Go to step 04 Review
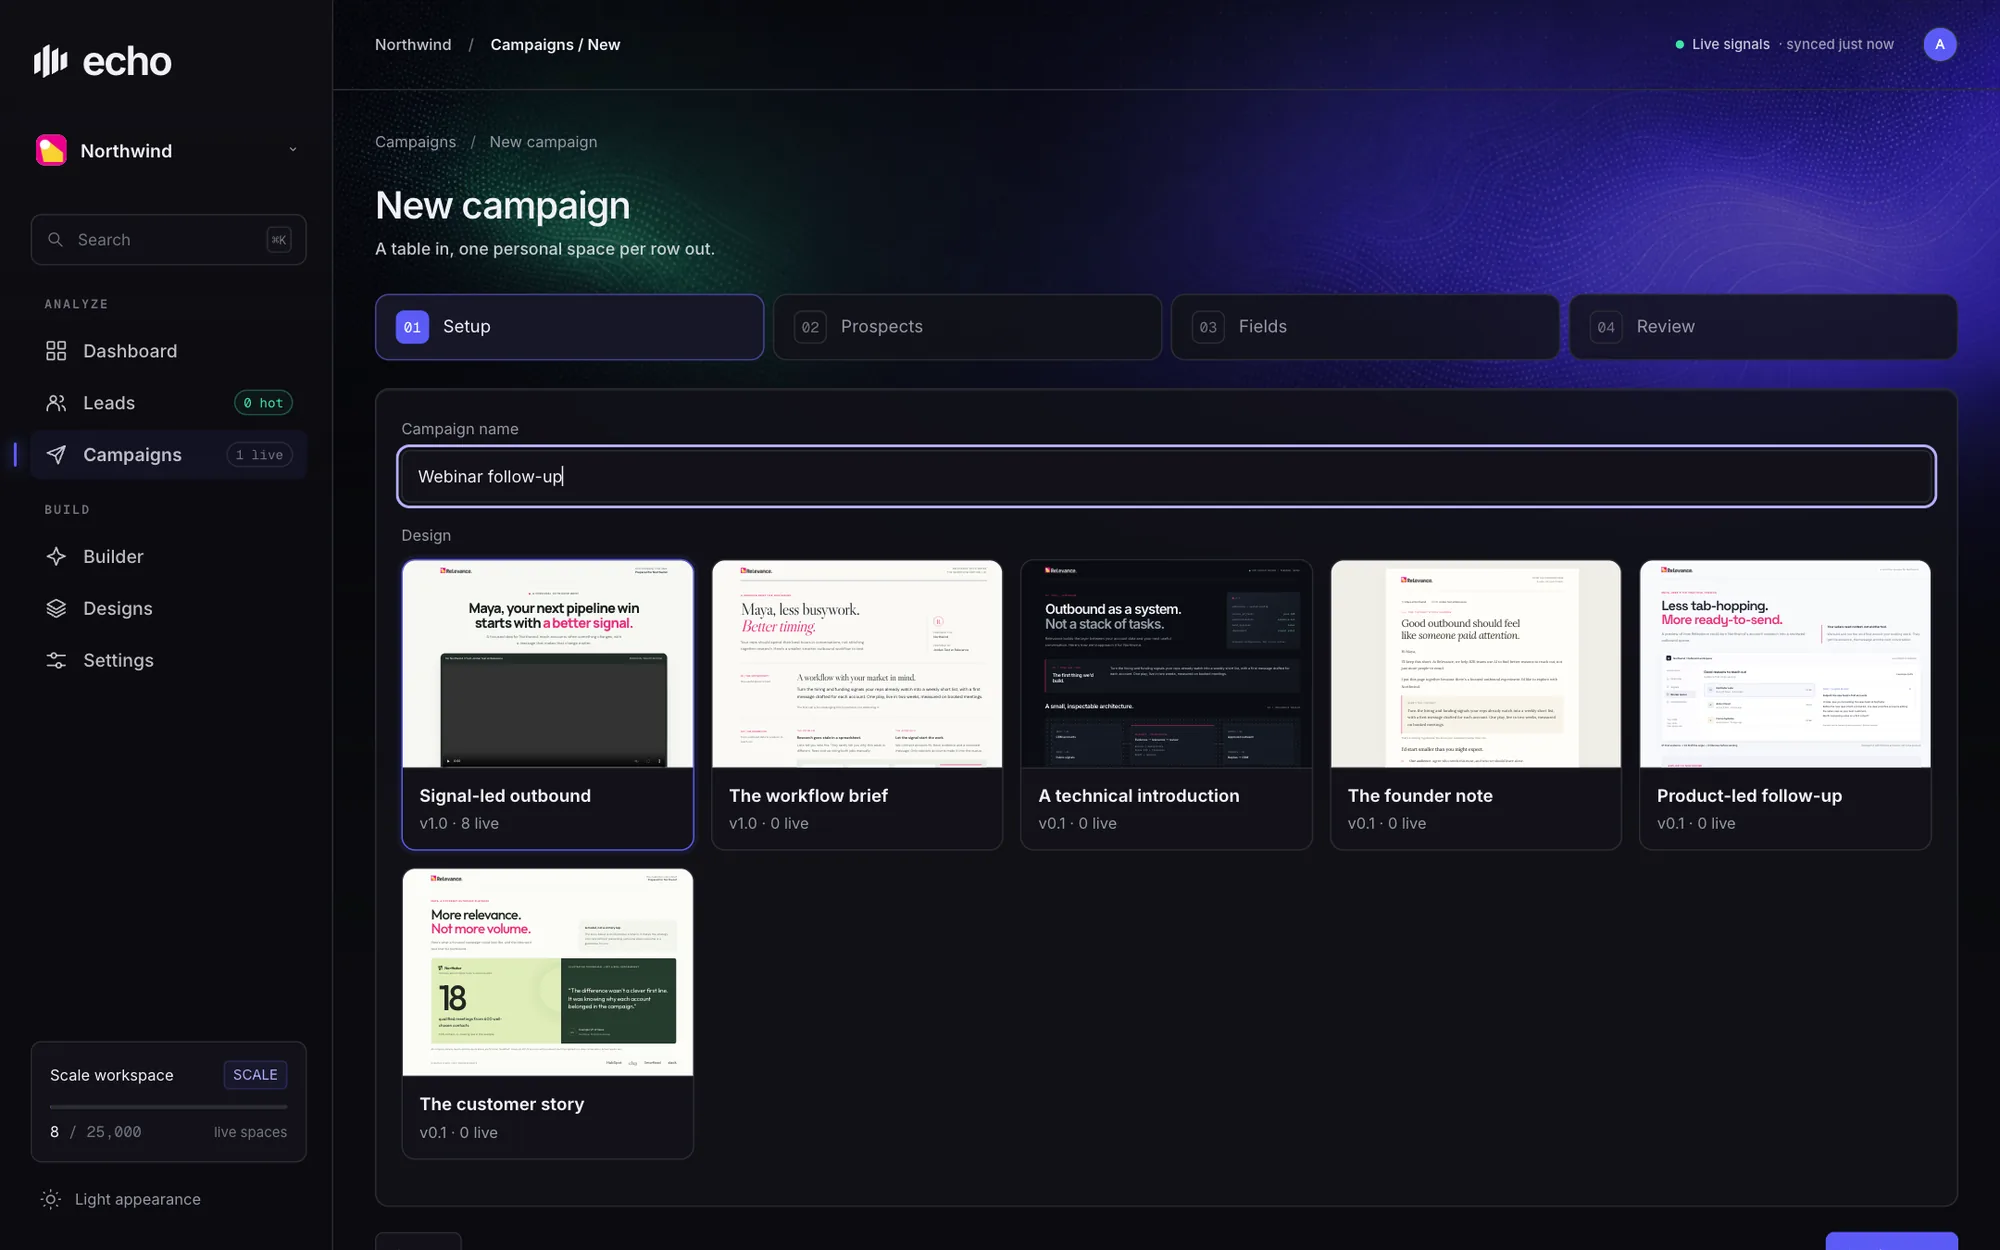The width and height of the screenshot is (2000, 1250). (1763, 327)
